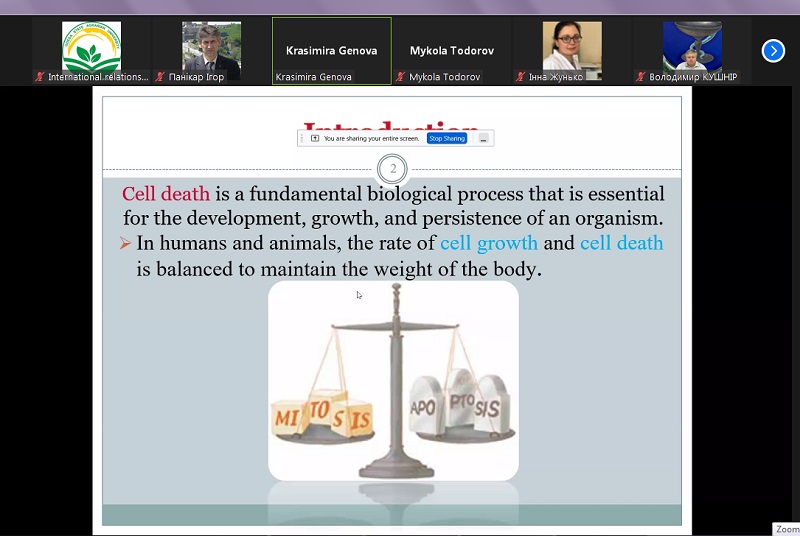This screenshot has width=800, height=536.
Task: Click muted mic icon beside Панікар Ігор
Action: (x=160, y=77)
